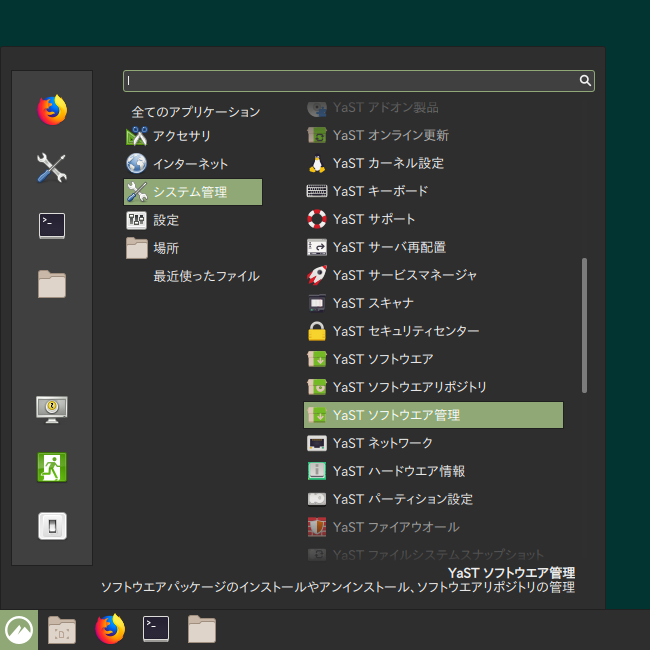The width and height of the screenshot is (650, 650).
Task: Open YaST アドオン製品
Action: click(434, 108)
